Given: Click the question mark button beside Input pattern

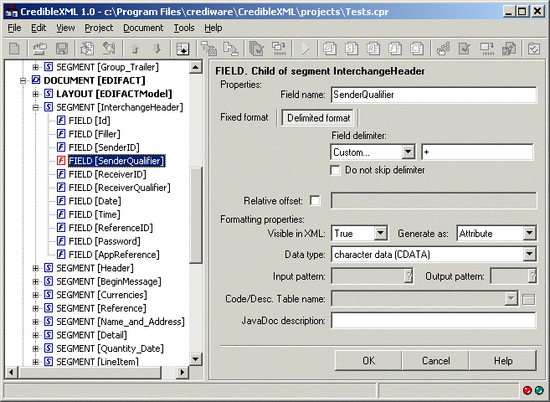Looking at the screenshot, I should (x=408, y=276).
